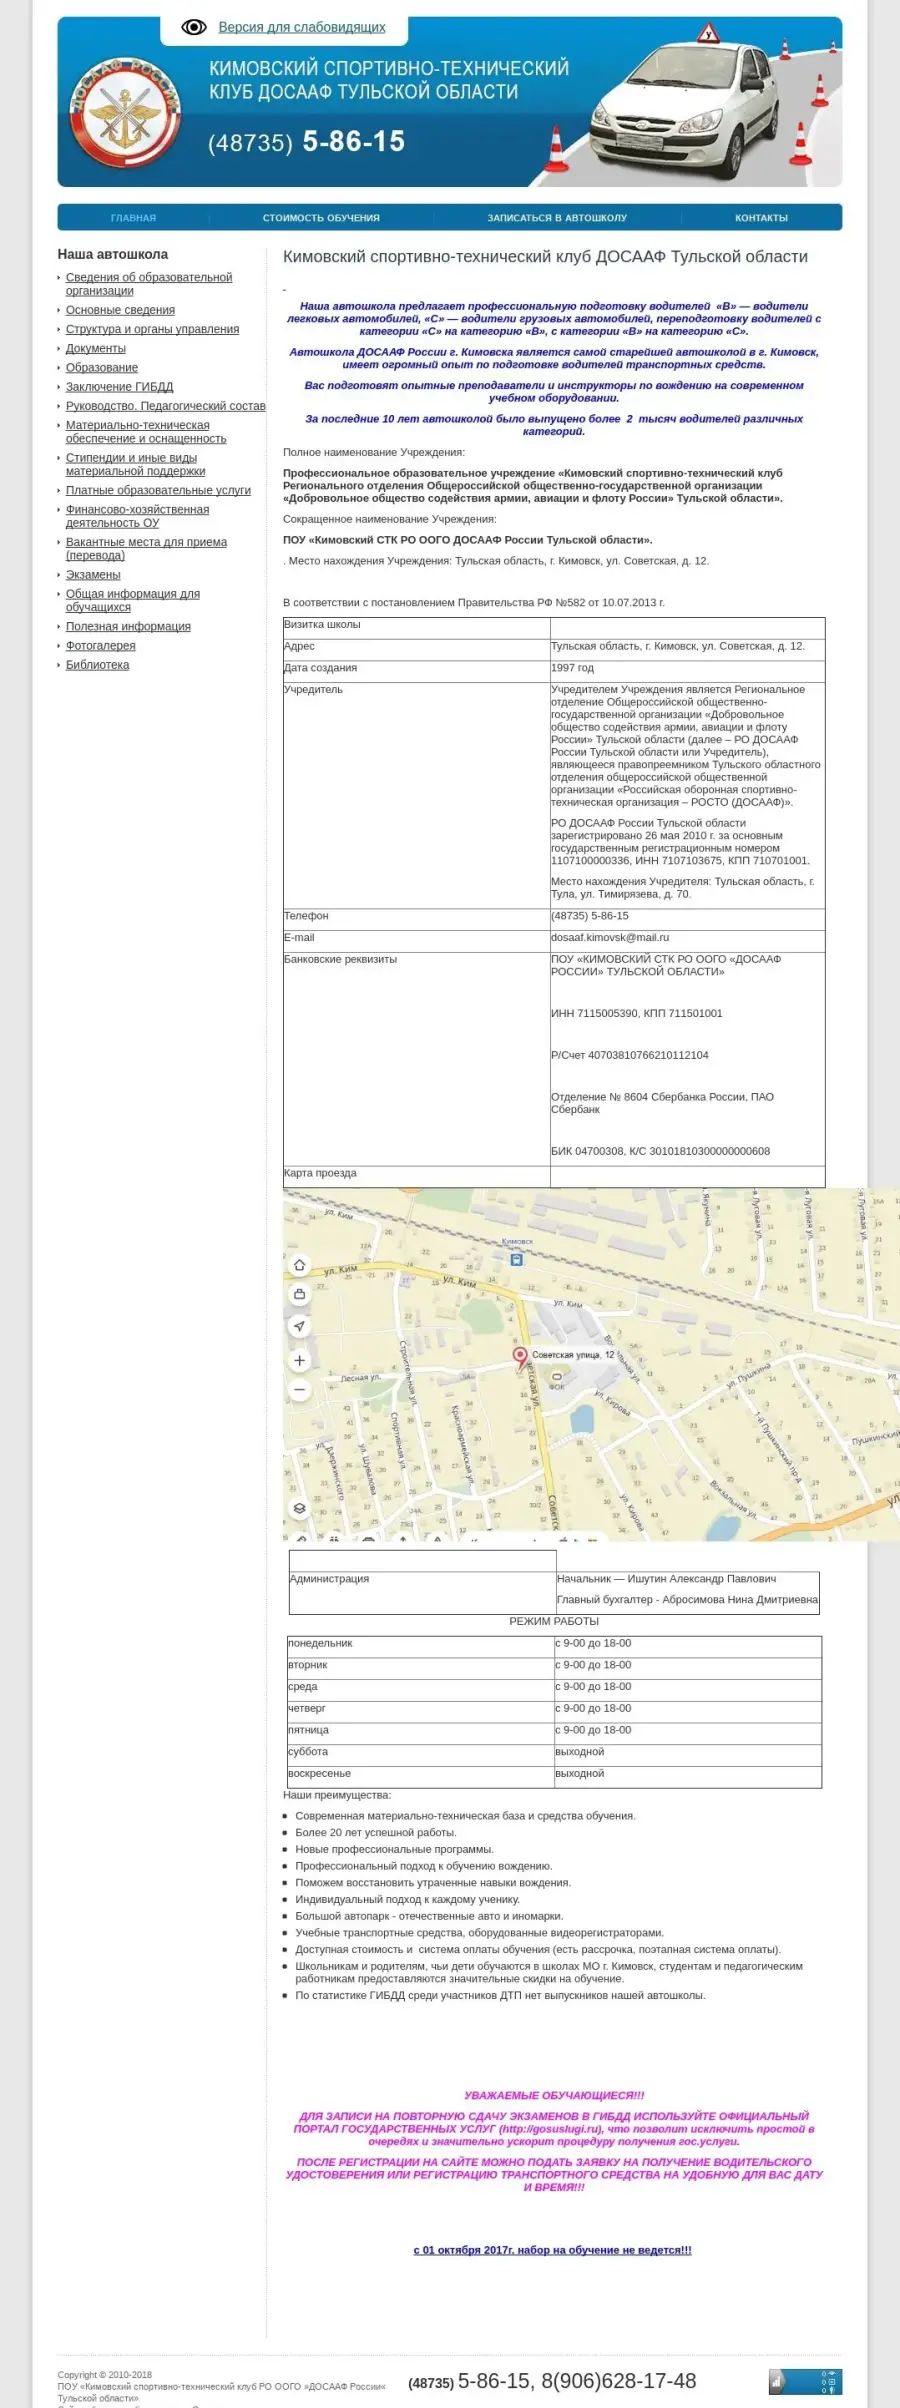Image resolution: width=900 pixels, height=2408 pixels.
Task: Click 'Главный бухгалтер - Абросимова Нина Дмитриевна'
Action: pos(687,1600)
